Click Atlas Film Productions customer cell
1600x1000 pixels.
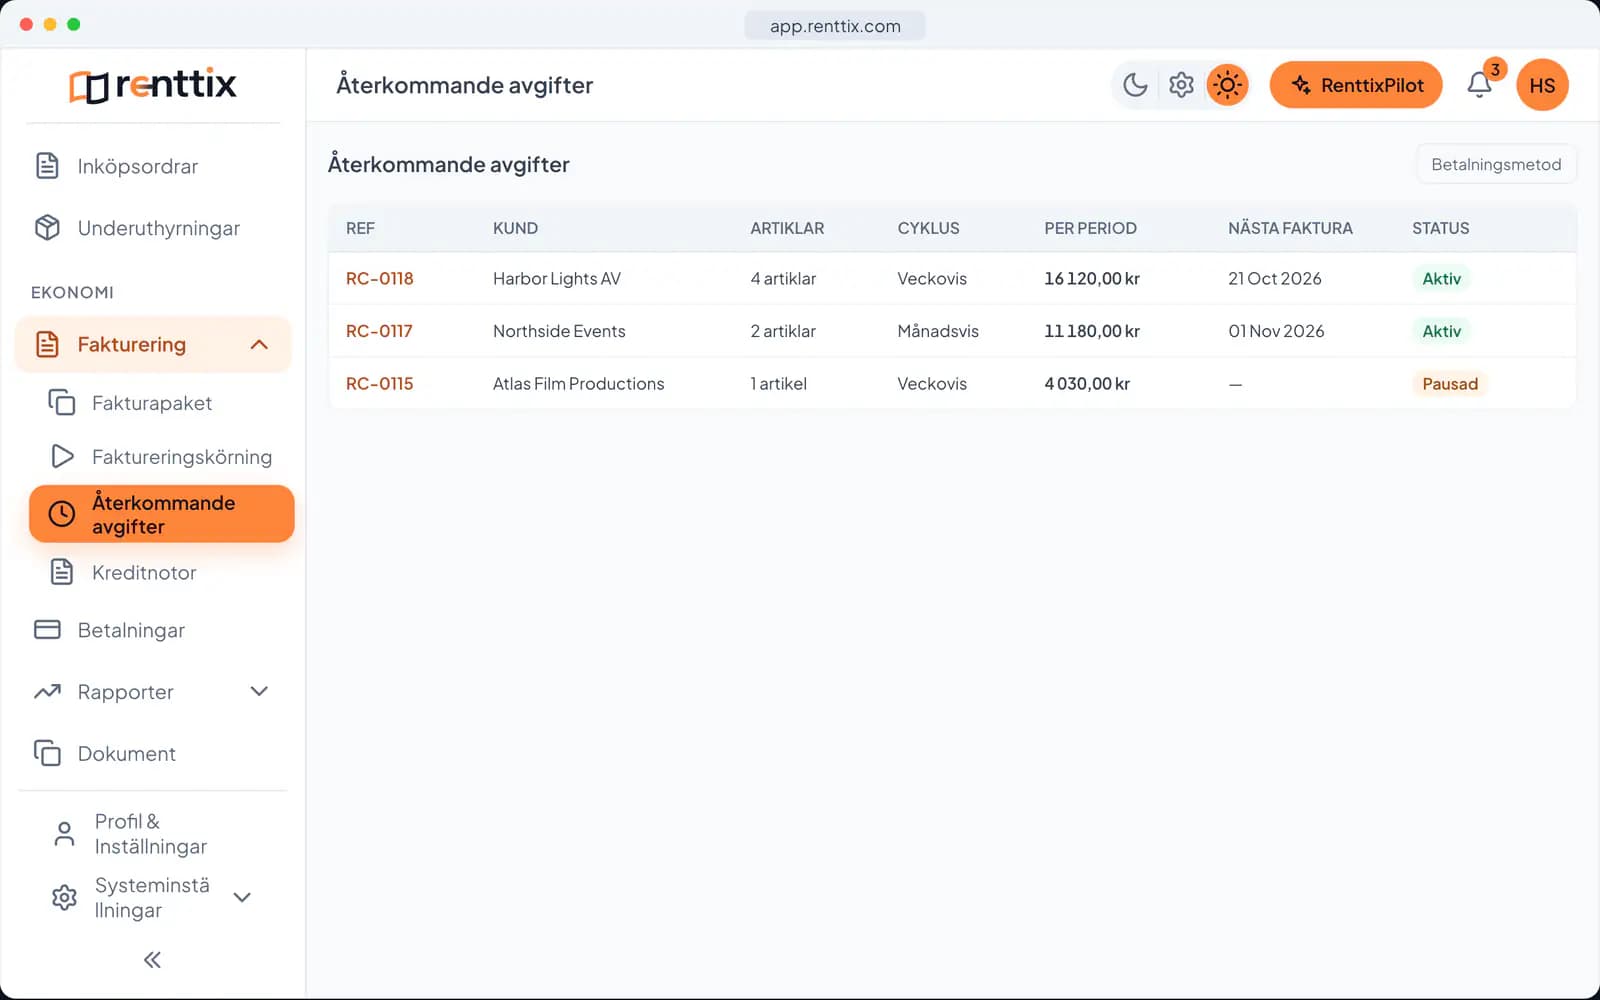tap(578, 383)
